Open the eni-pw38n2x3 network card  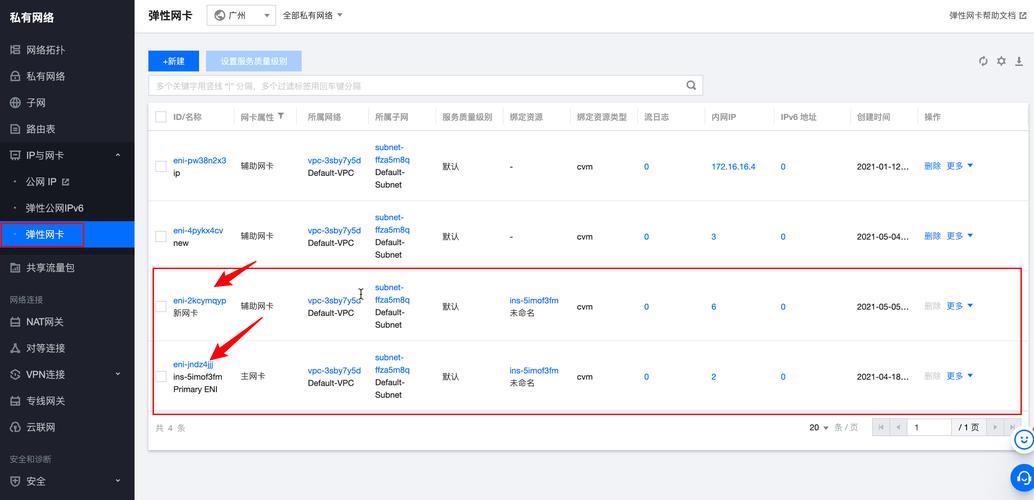click(x=199, y=160)
